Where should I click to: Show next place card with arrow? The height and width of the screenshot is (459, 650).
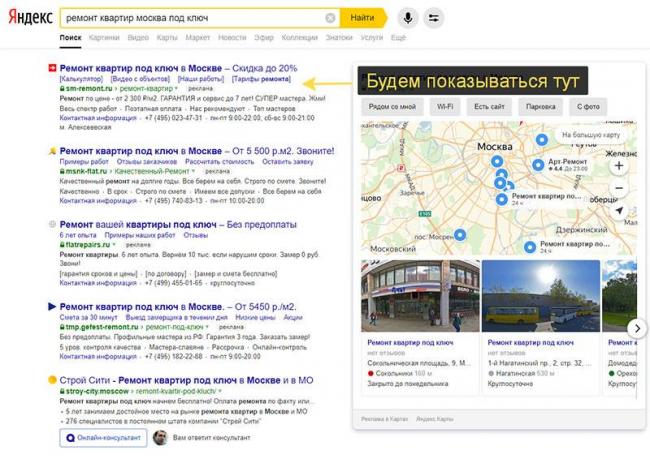[x=637, y=328]
